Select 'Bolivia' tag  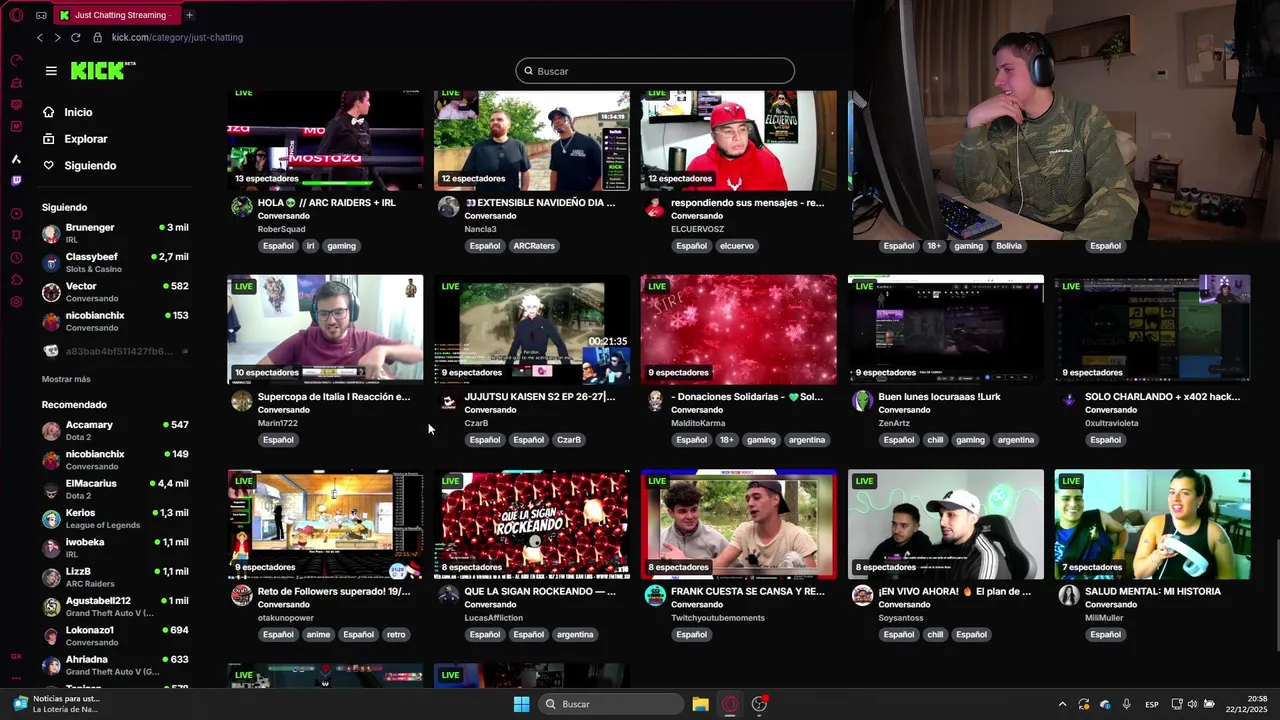tap(1009, 246)
